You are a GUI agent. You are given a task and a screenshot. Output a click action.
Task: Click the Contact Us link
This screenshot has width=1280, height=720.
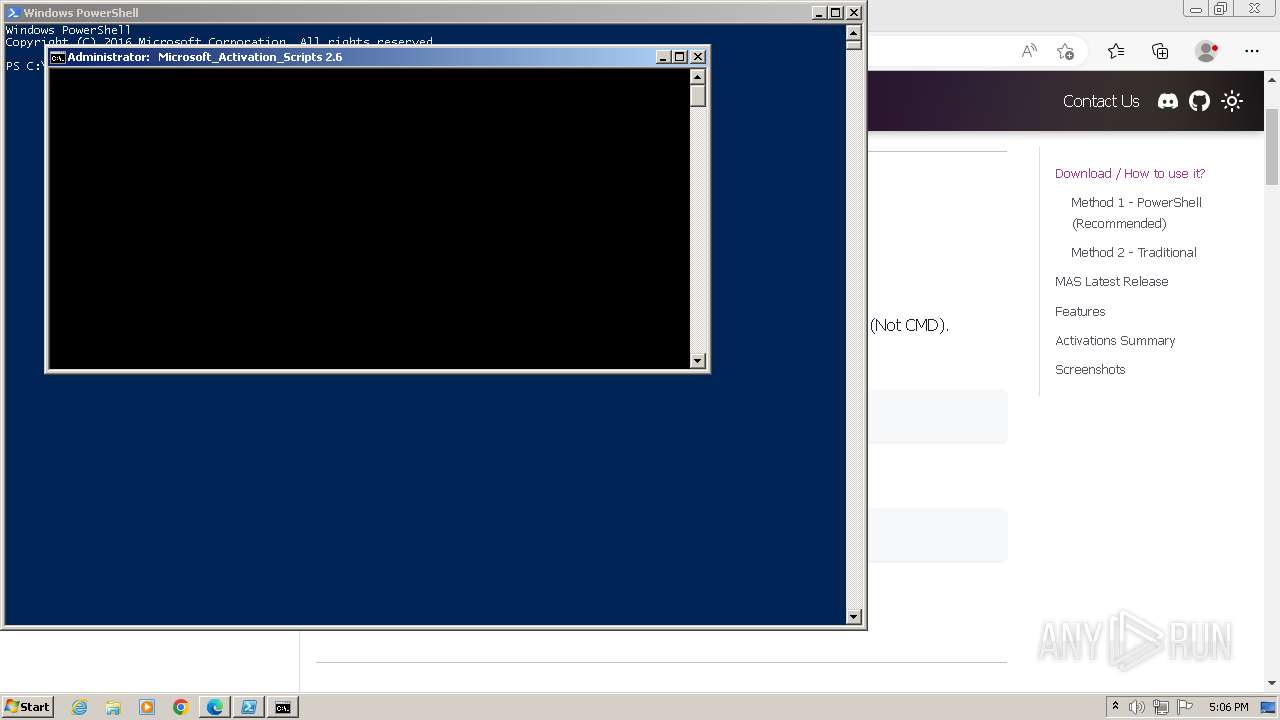click(1101, 101)
